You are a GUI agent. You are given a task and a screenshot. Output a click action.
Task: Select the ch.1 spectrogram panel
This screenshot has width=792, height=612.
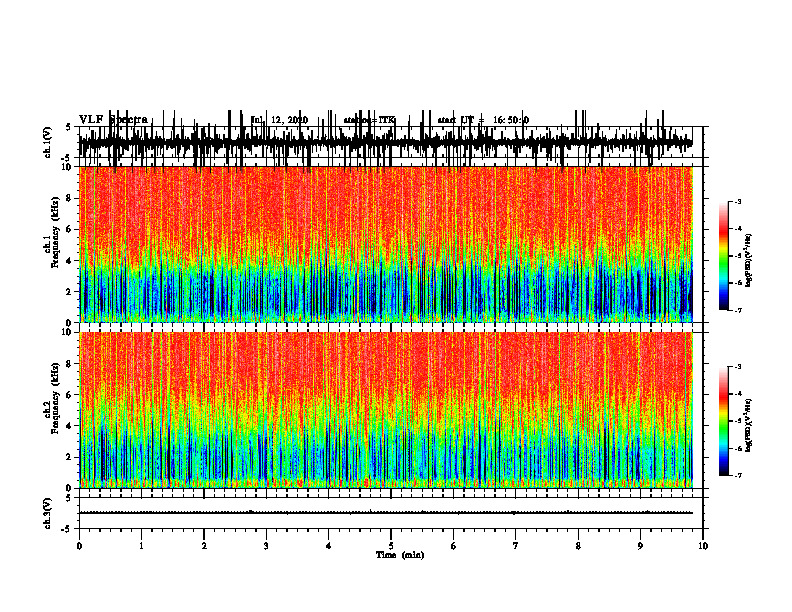point(386,244)
